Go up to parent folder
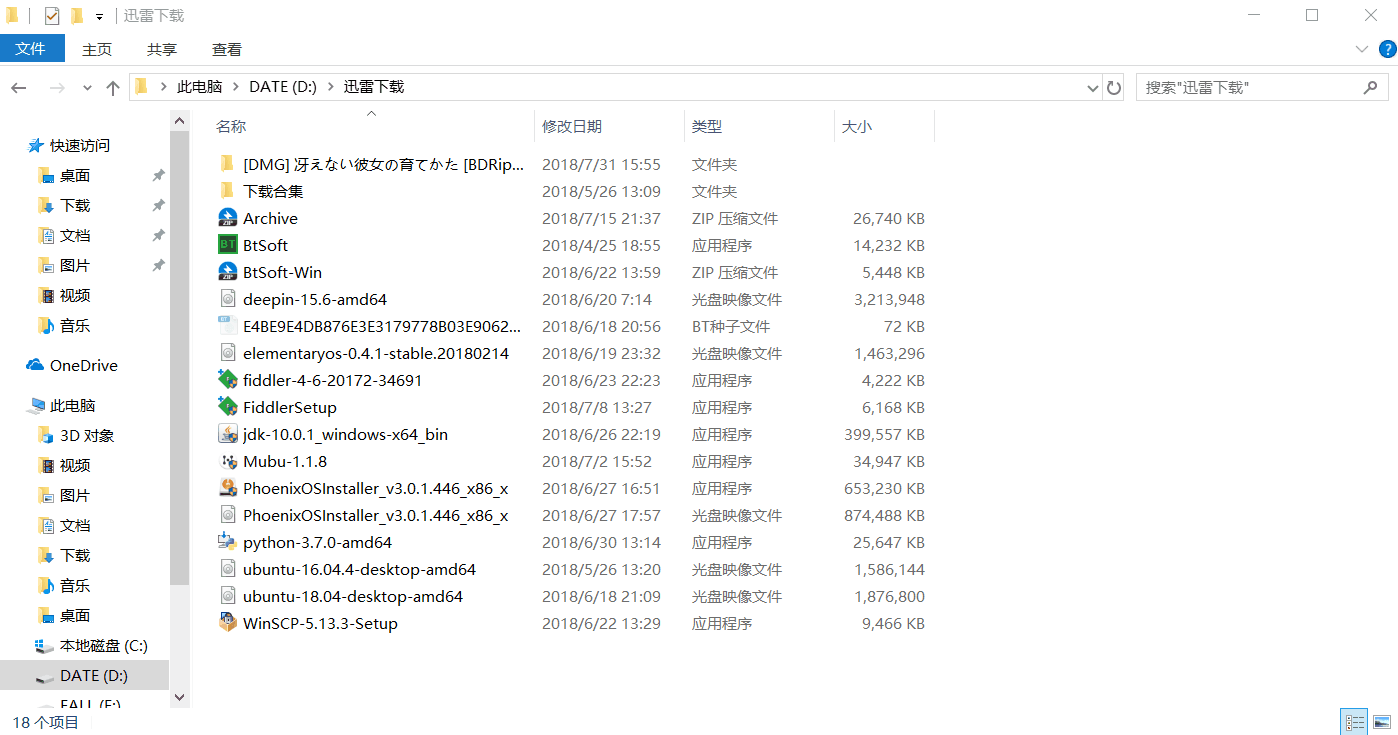This screenshot has width=1398, height=735. point(113,88)
